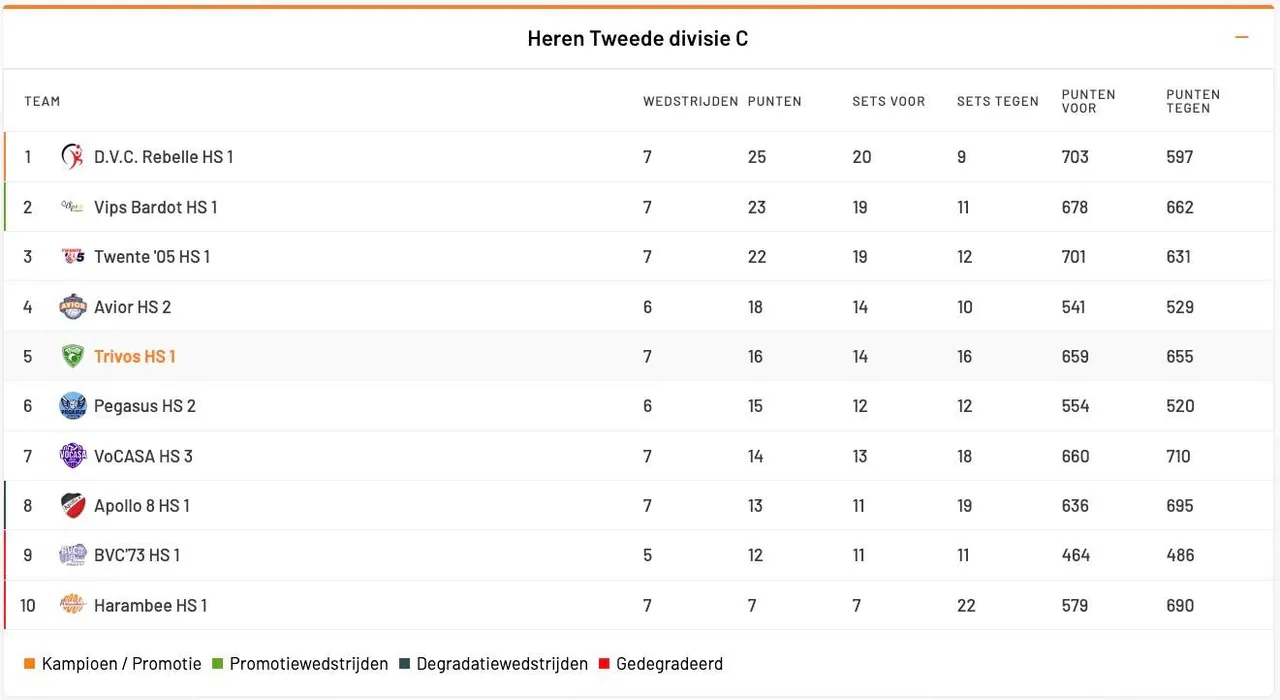Click the orange Kampioen / Promotie swatch

(29, 664)
